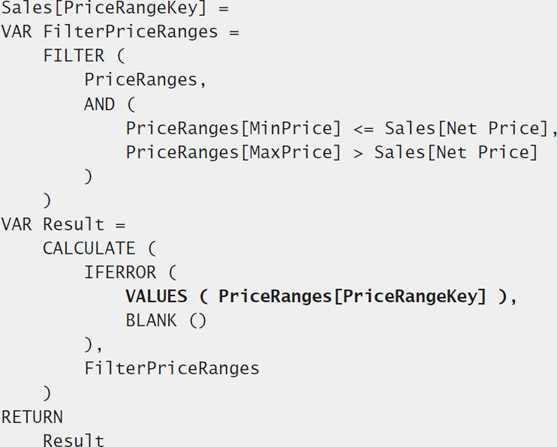Image resolution: width=557 pixels, height=447 pixels.
Task: Click the greater-than operator on MaxPrice line
Action: (x=358, y=154)
